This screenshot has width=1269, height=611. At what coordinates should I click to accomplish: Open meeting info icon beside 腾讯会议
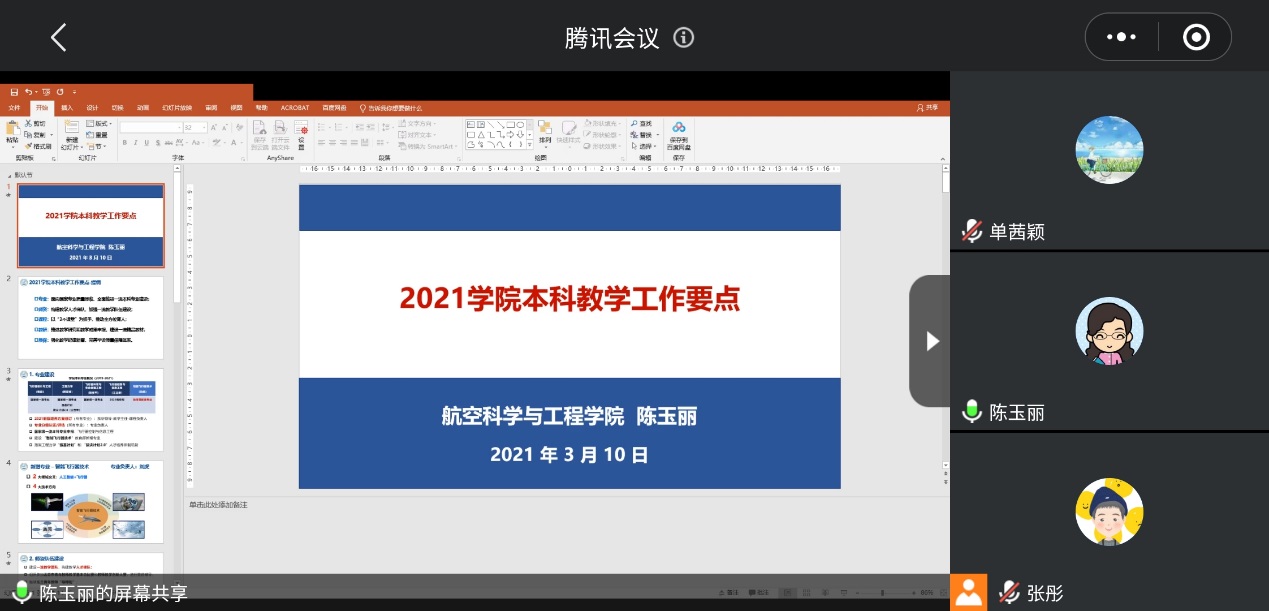684,38
